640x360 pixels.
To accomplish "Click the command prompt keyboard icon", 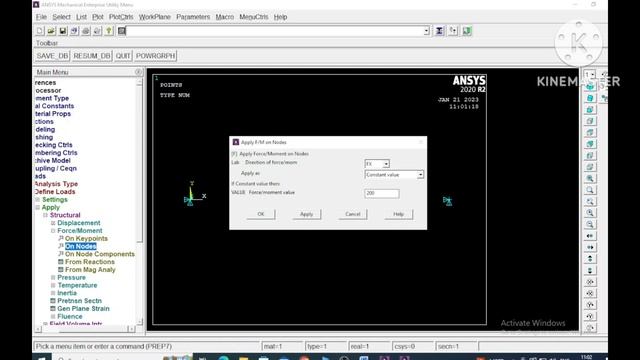I will 122,31.
